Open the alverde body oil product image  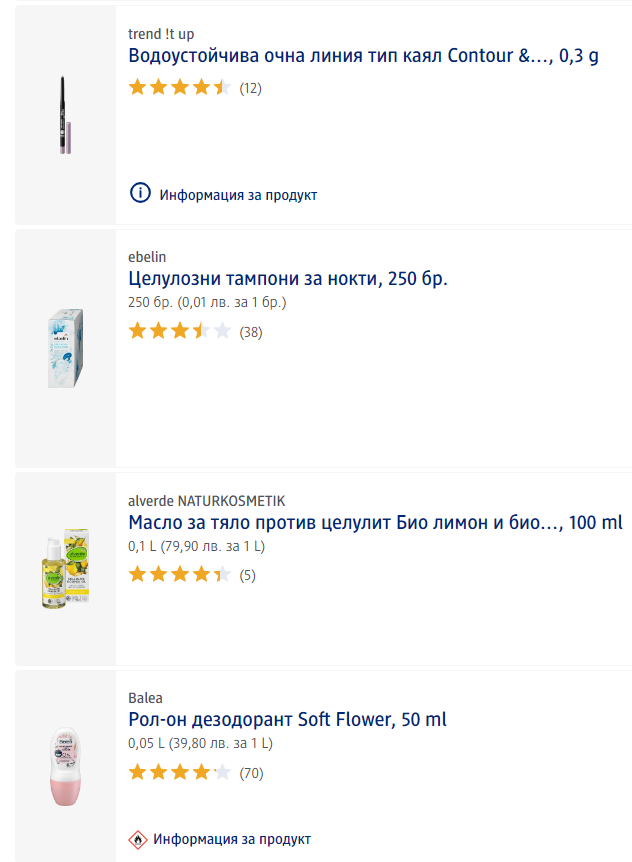[x=66, y=568]
